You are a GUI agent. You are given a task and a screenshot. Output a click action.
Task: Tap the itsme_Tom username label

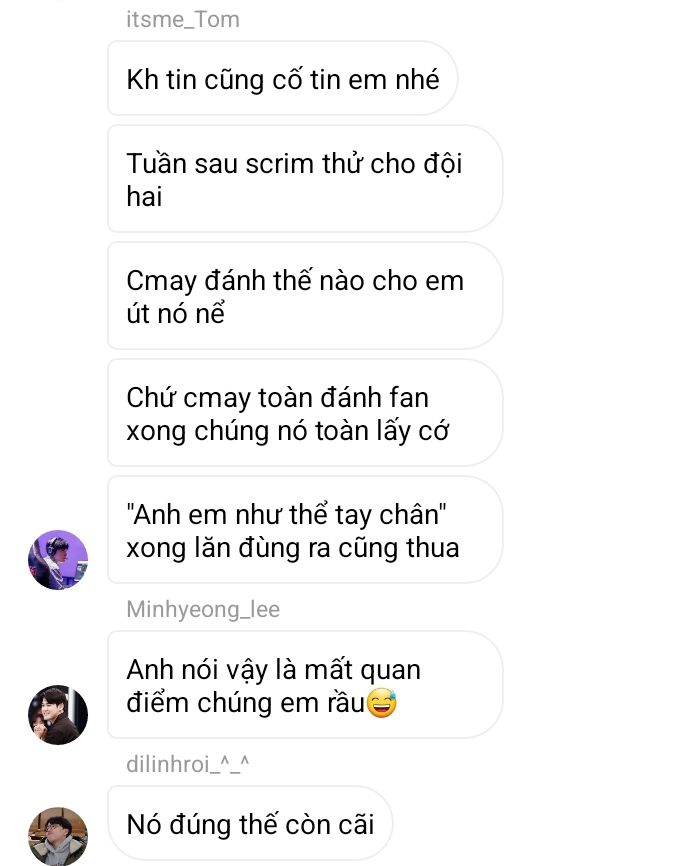[x=183, y=20]
